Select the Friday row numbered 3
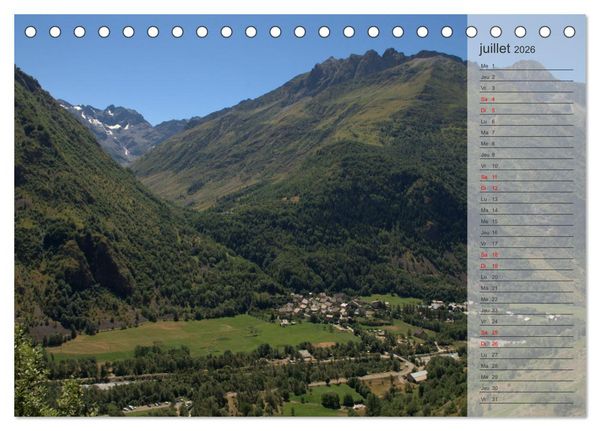This screenshot has width=600, height=431. click(x=527, y=88)
